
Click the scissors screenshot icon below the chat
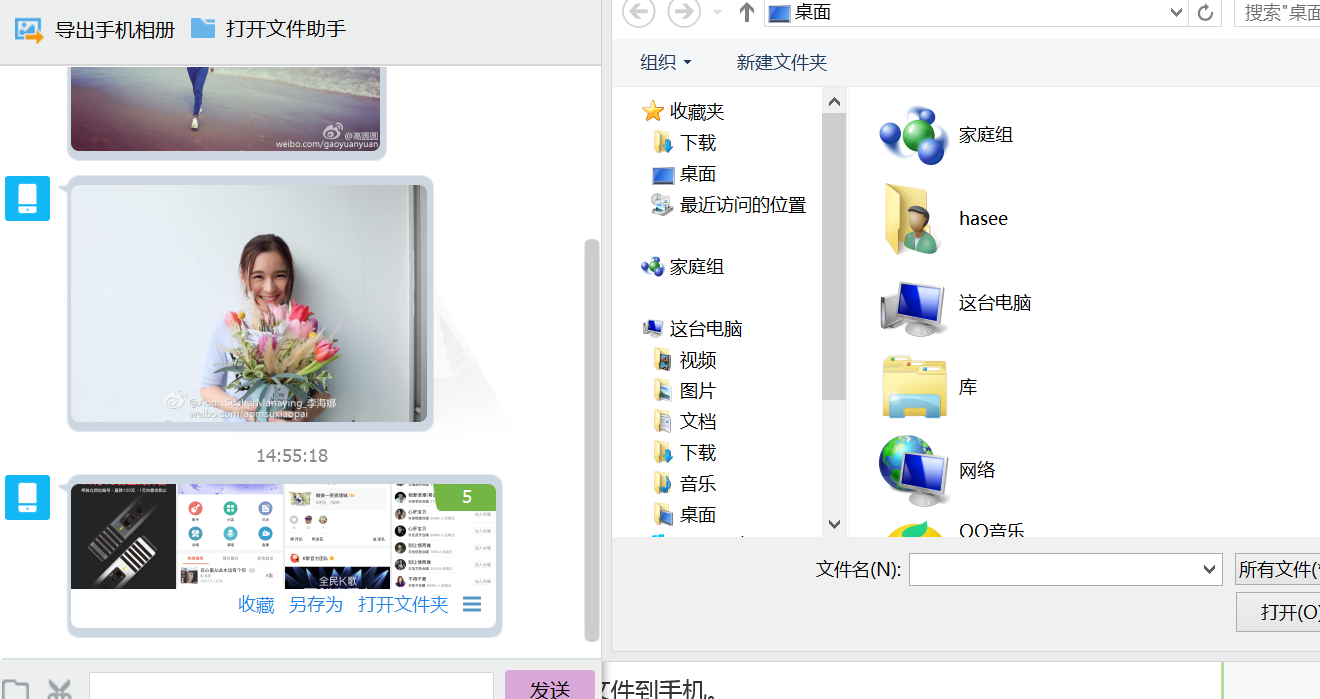(60, 689)
